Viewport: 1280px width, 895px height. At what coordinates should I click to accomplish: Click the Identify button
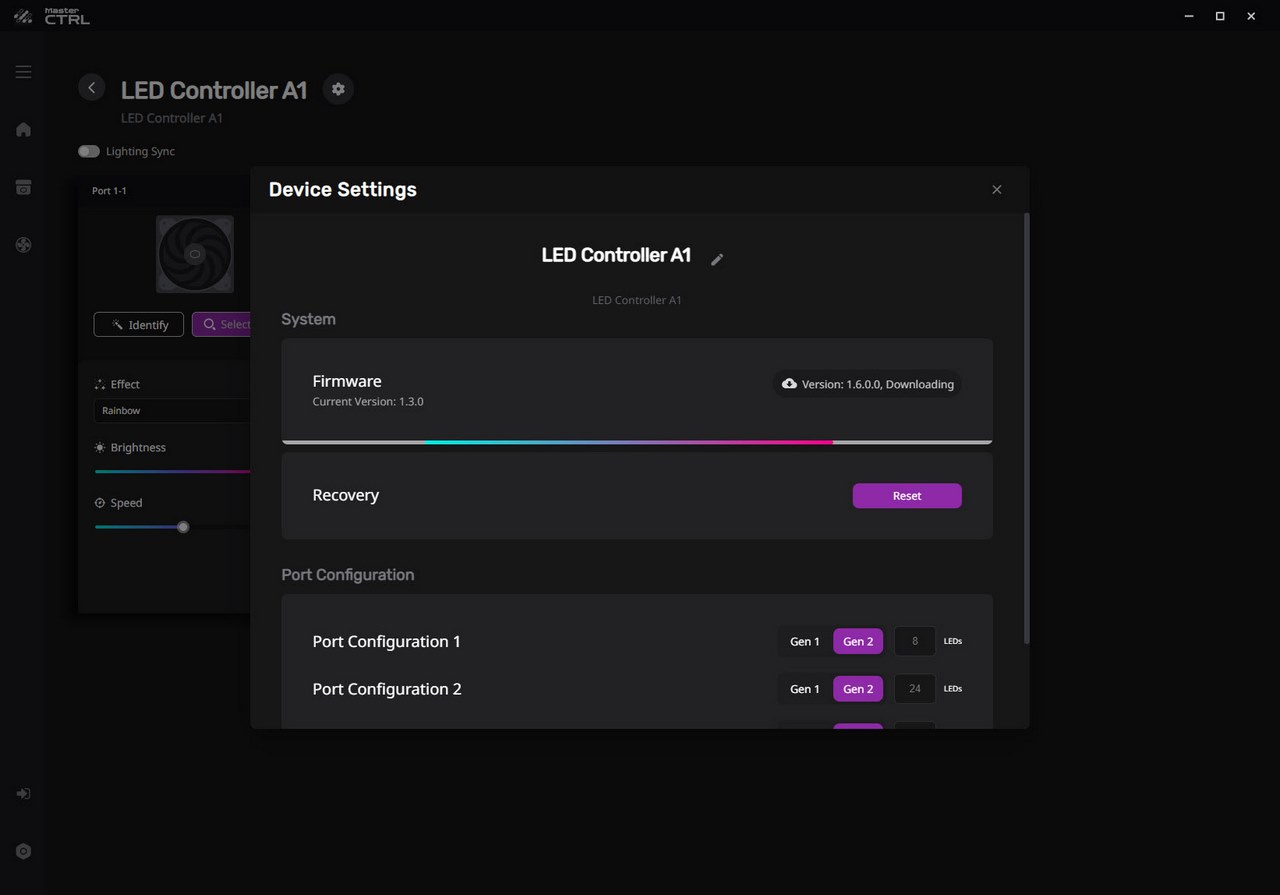(x=139, y=325)
